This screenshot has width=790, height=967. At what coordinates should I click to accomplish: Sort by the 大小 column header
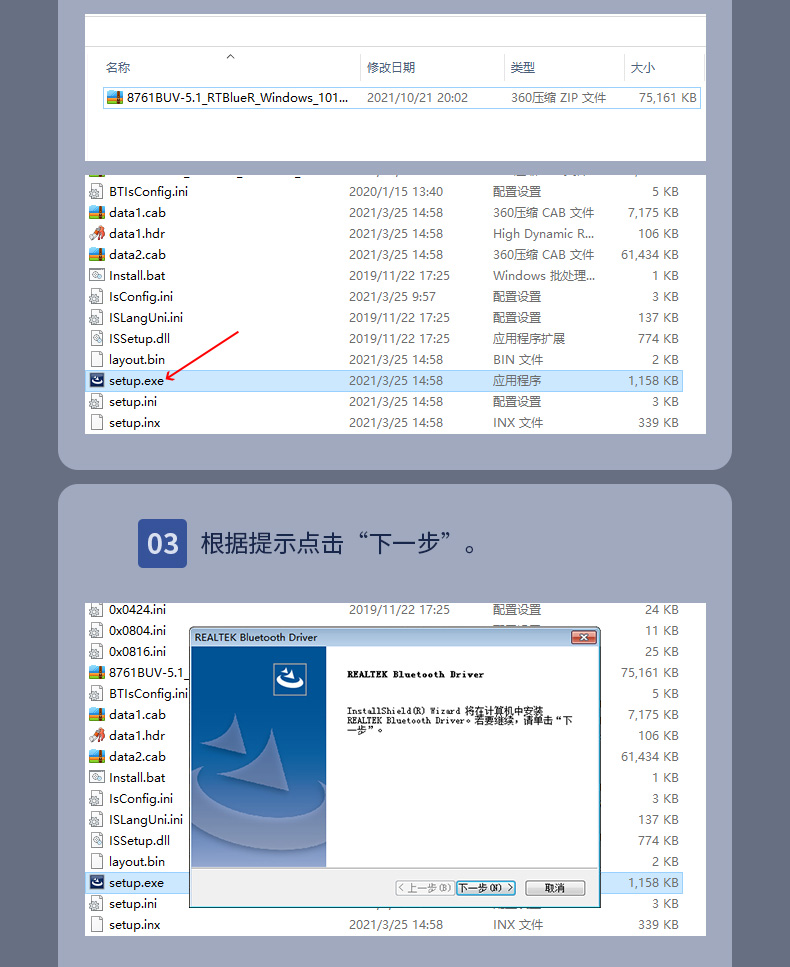point(643,67)
